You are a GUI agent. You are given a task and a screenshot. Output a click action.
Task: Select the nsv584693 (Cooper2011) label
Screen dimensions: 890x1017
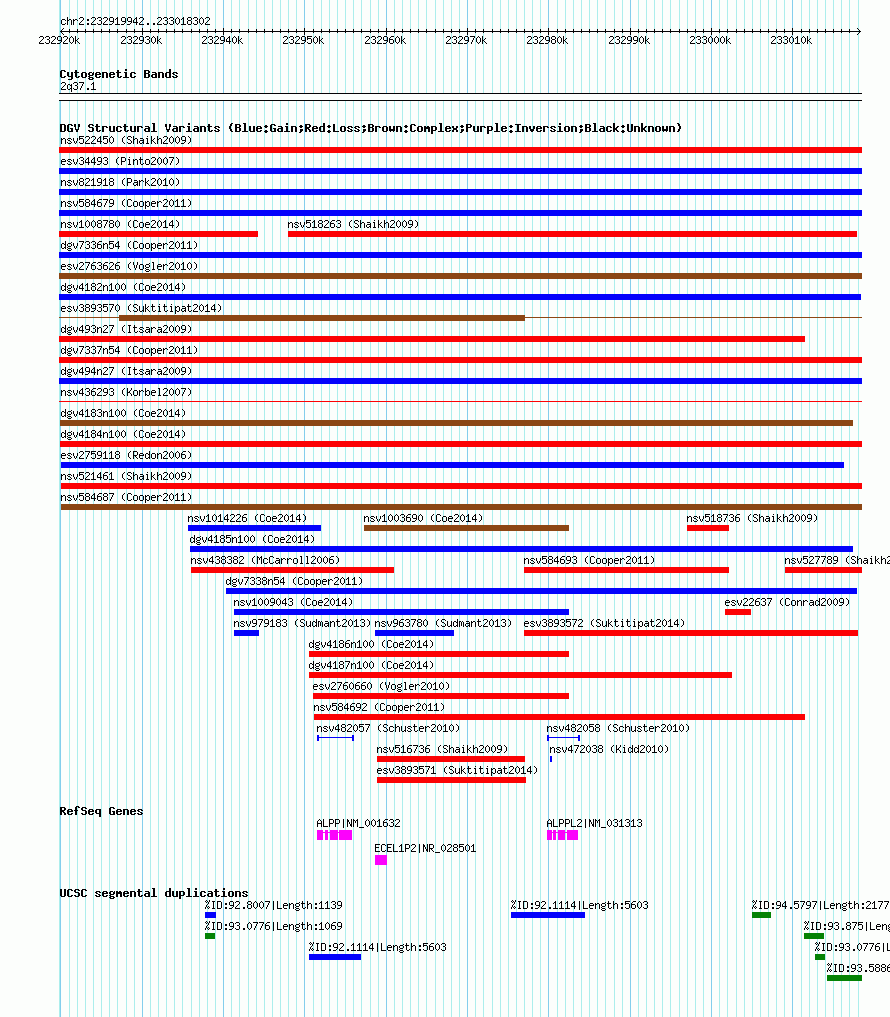pos(589,560)
